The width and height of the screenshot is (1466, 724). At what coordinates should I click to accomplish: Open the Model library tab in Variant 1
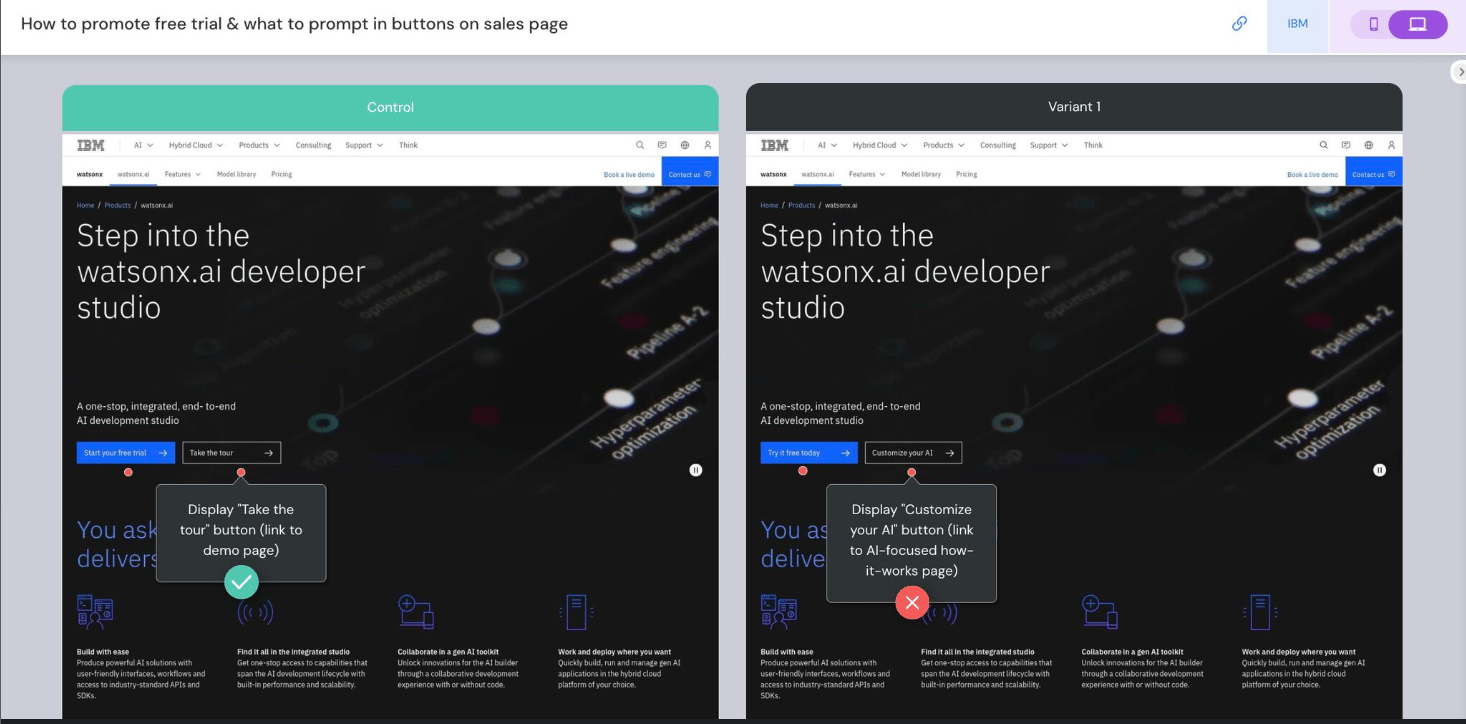(x=920, y=174)
